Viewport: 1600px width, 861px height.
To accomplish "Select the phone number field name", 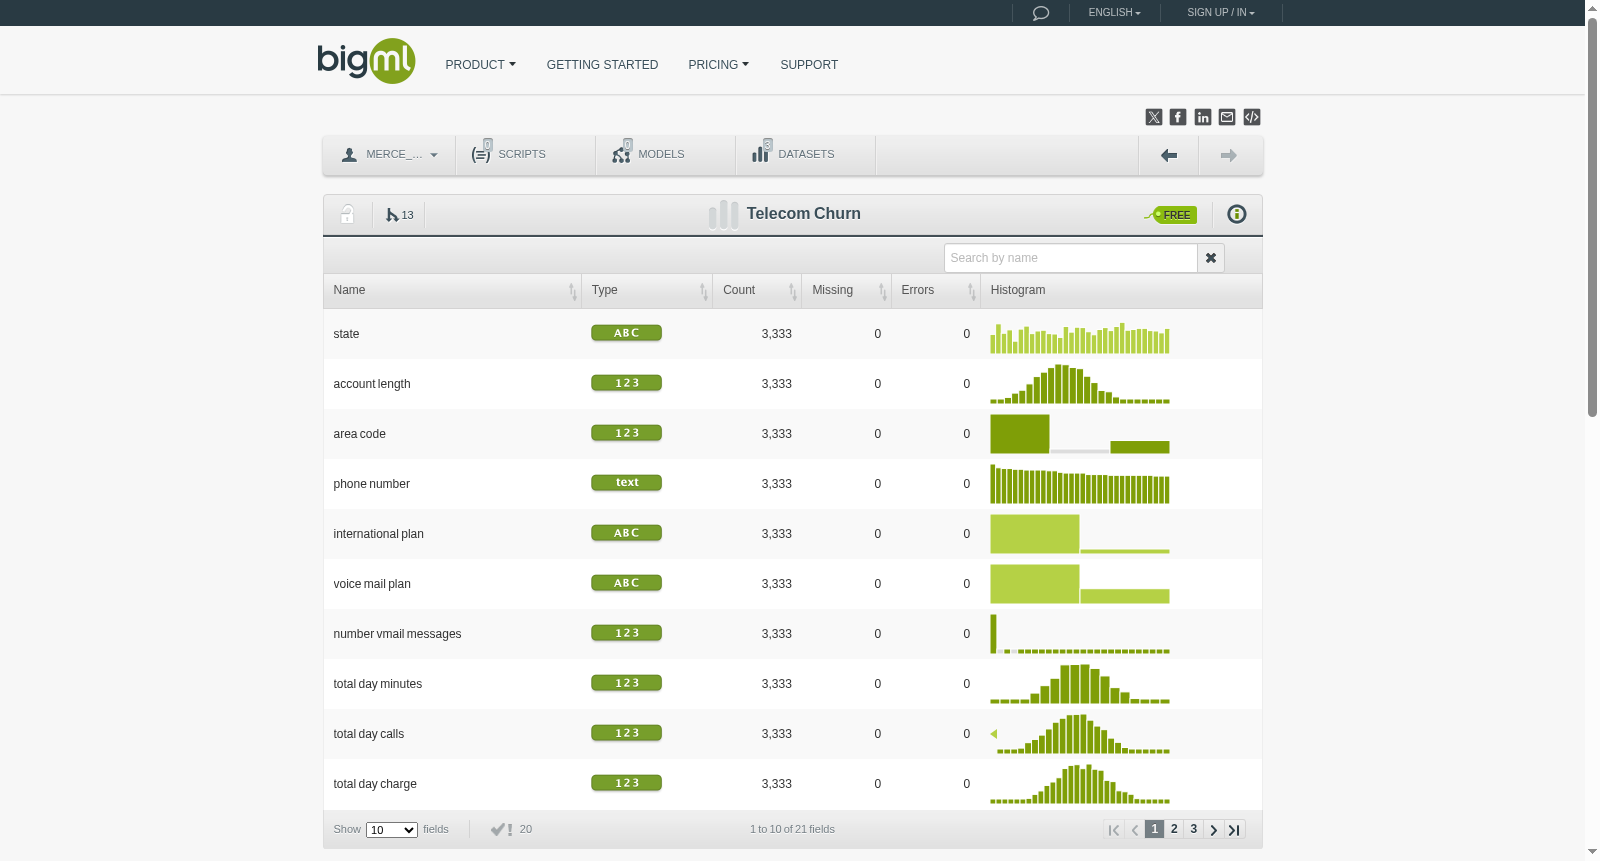I will (x=371, y=484).
